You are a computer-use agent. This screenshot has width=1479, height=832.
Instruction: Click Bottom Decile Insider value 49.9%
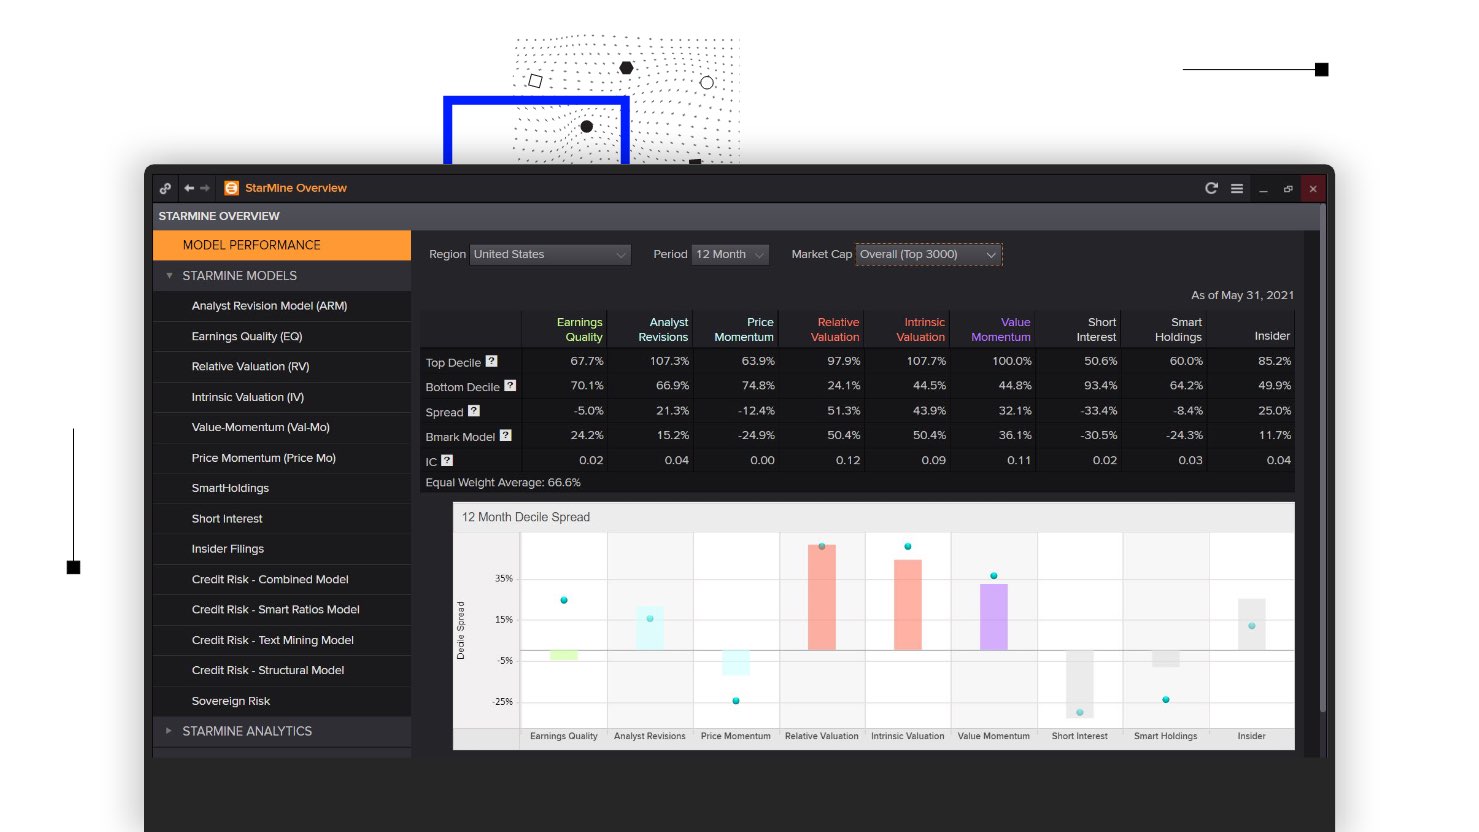pyautogui.click(x=1274, y=385)
